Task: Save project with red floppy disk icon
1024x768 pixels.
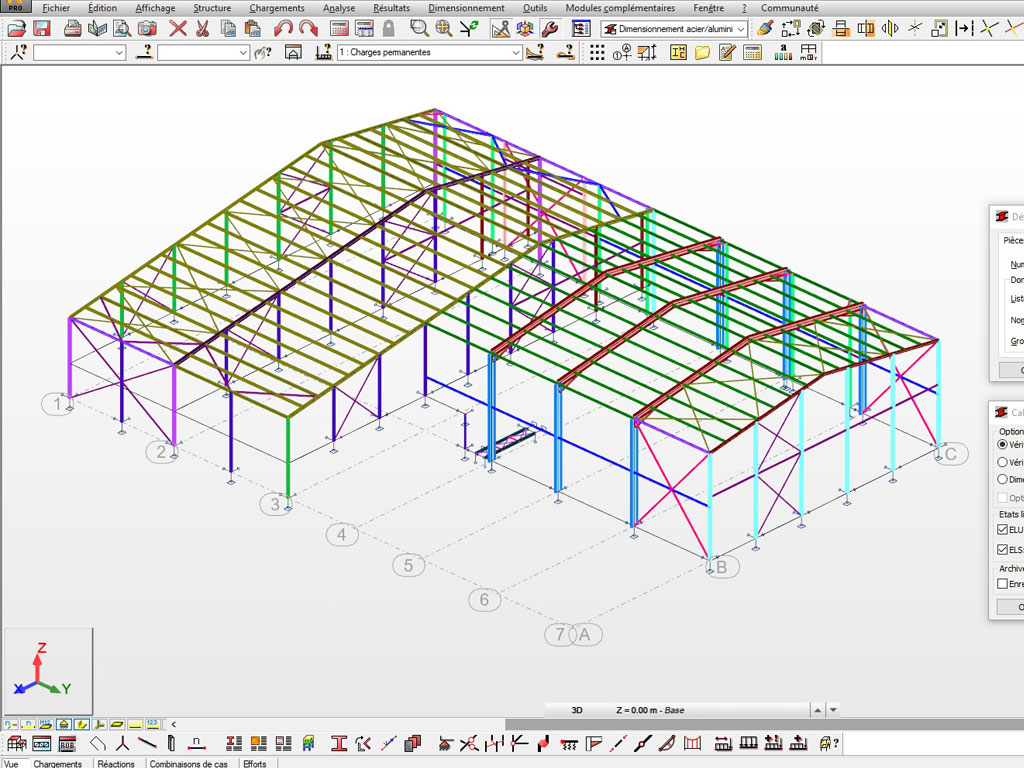Action: tap(42, 28)
